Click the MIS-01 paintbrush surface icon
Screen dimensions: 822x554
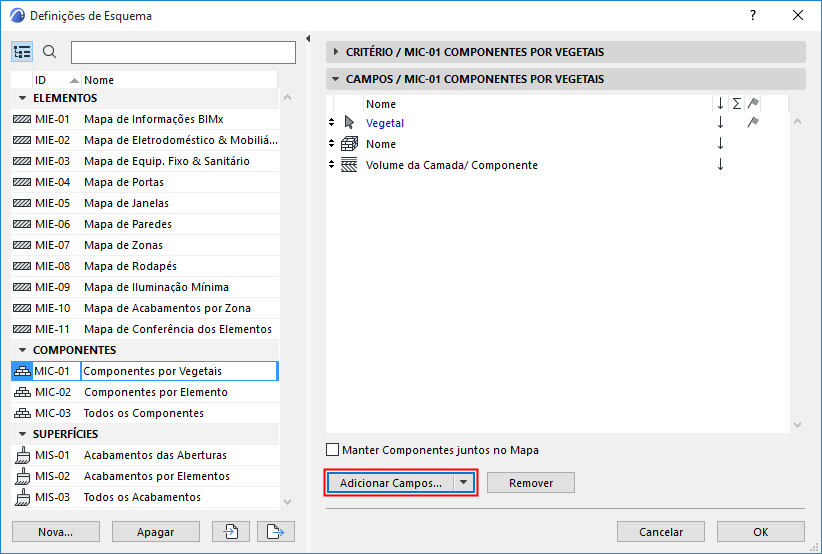tap(22, 455)
